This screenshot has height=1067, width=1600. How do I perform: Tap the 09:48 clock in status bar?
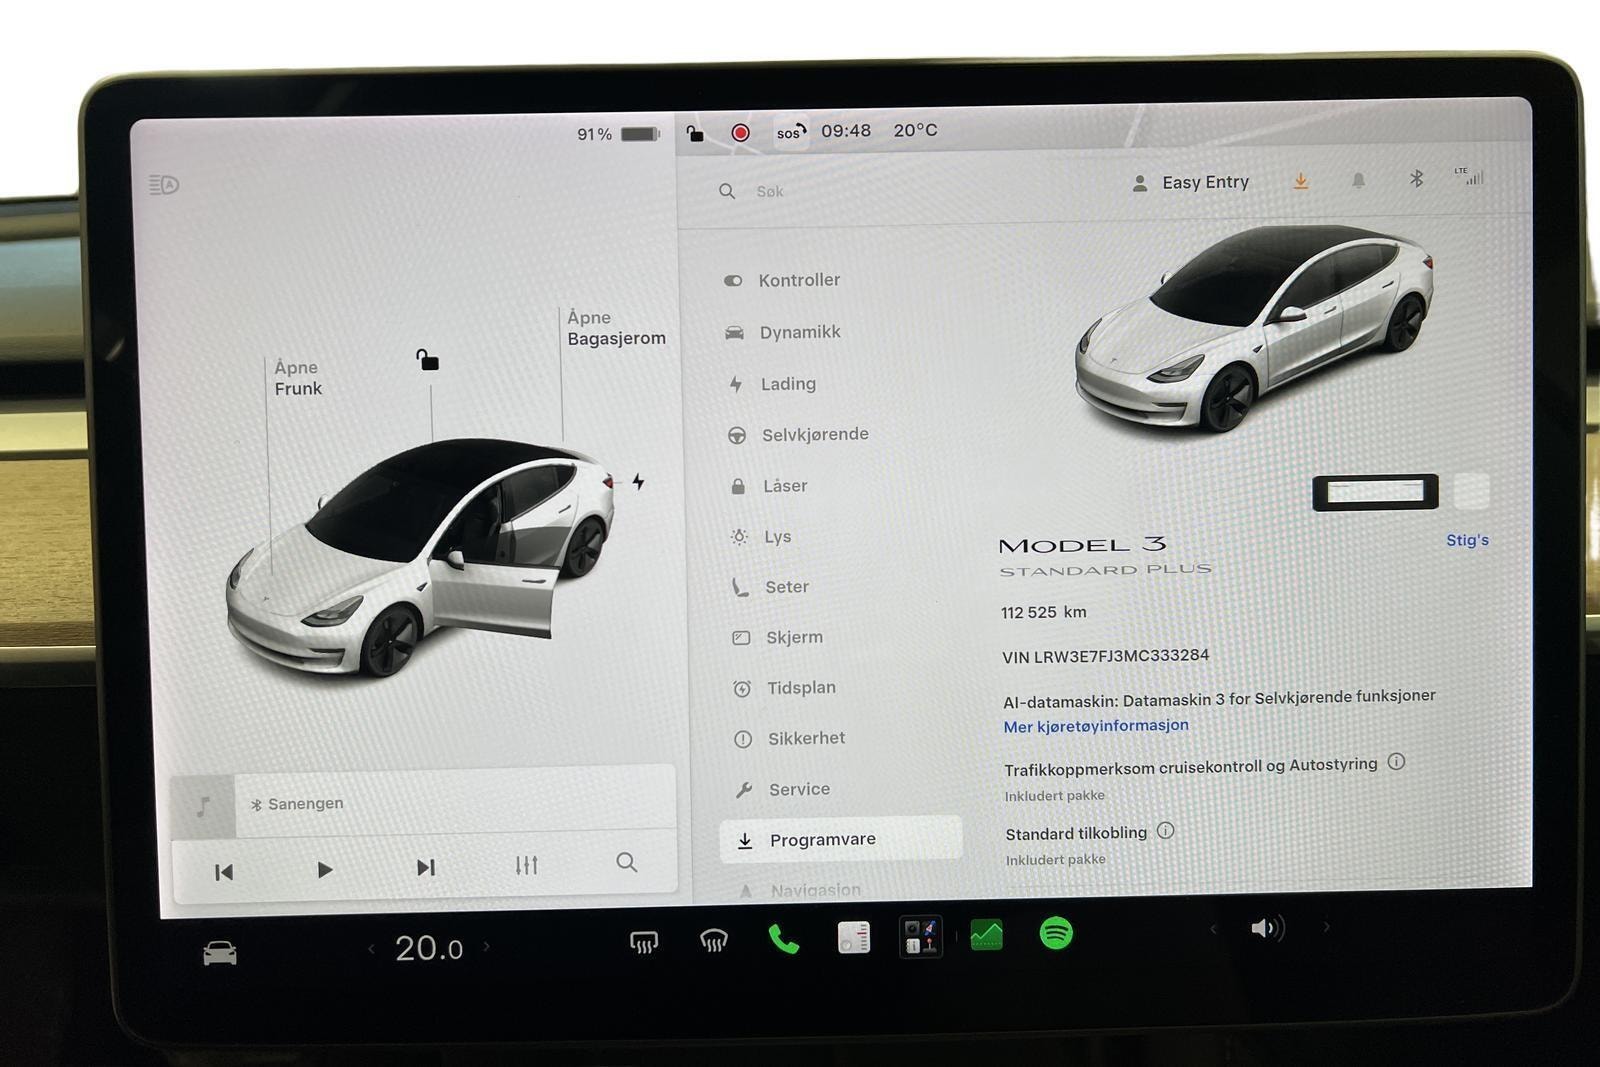(x=846, y=131)
